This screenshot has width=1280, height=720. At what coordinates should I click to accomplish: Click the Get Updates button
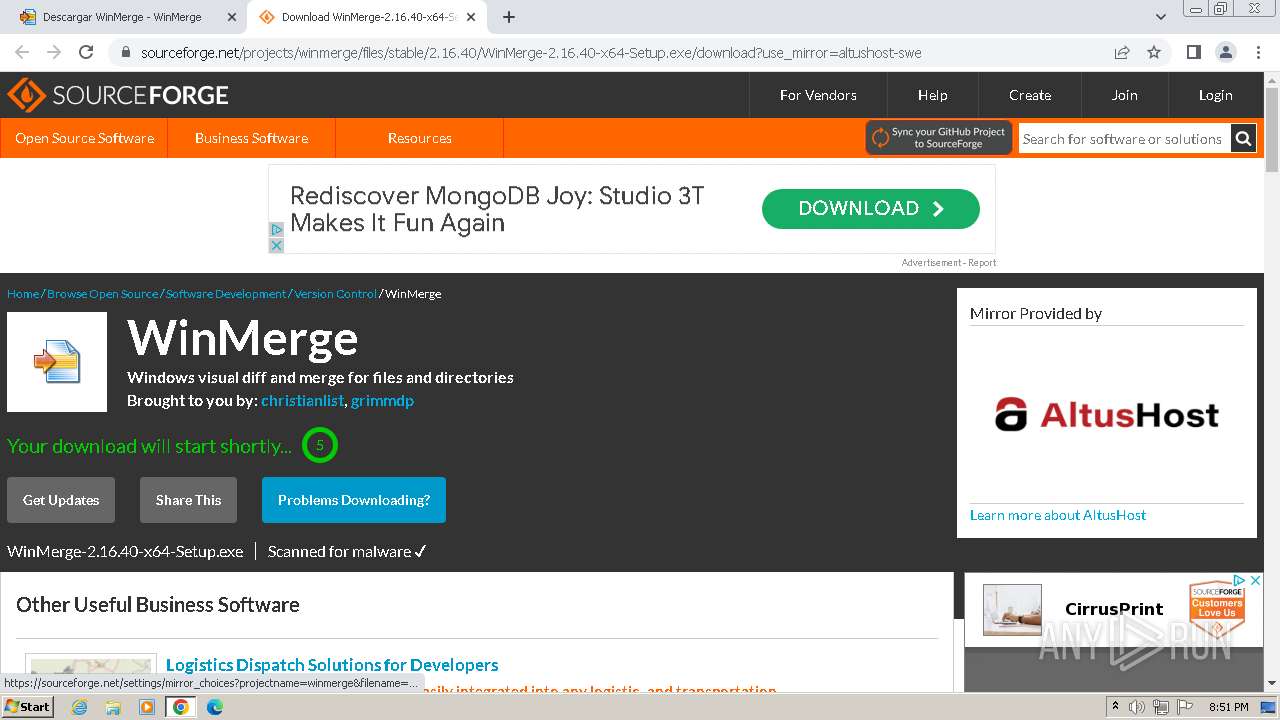click(61, 500)
